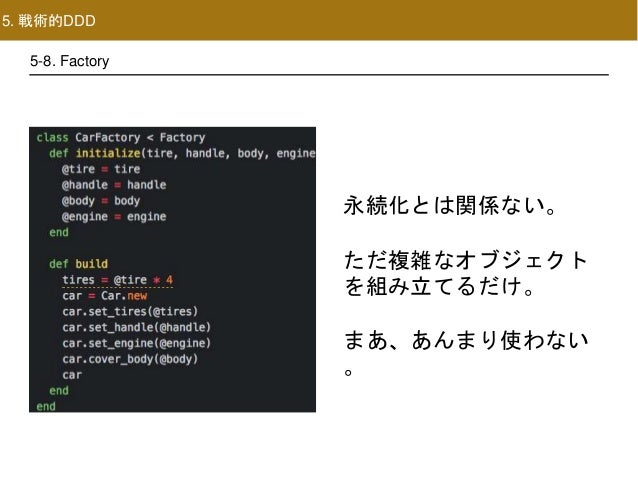Click 'car.set_tires(@tires)' in the code

point(130,311)
